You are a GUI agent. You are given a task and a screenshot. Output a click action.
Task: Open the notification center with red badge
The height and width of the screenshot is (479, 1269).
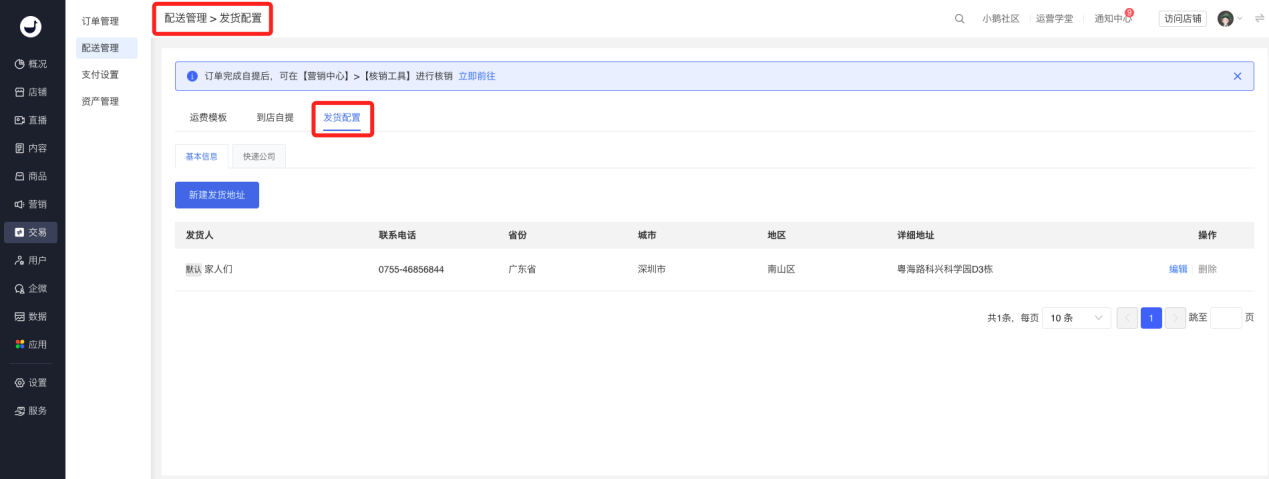pyautogui.click(x=1112, y=19)
